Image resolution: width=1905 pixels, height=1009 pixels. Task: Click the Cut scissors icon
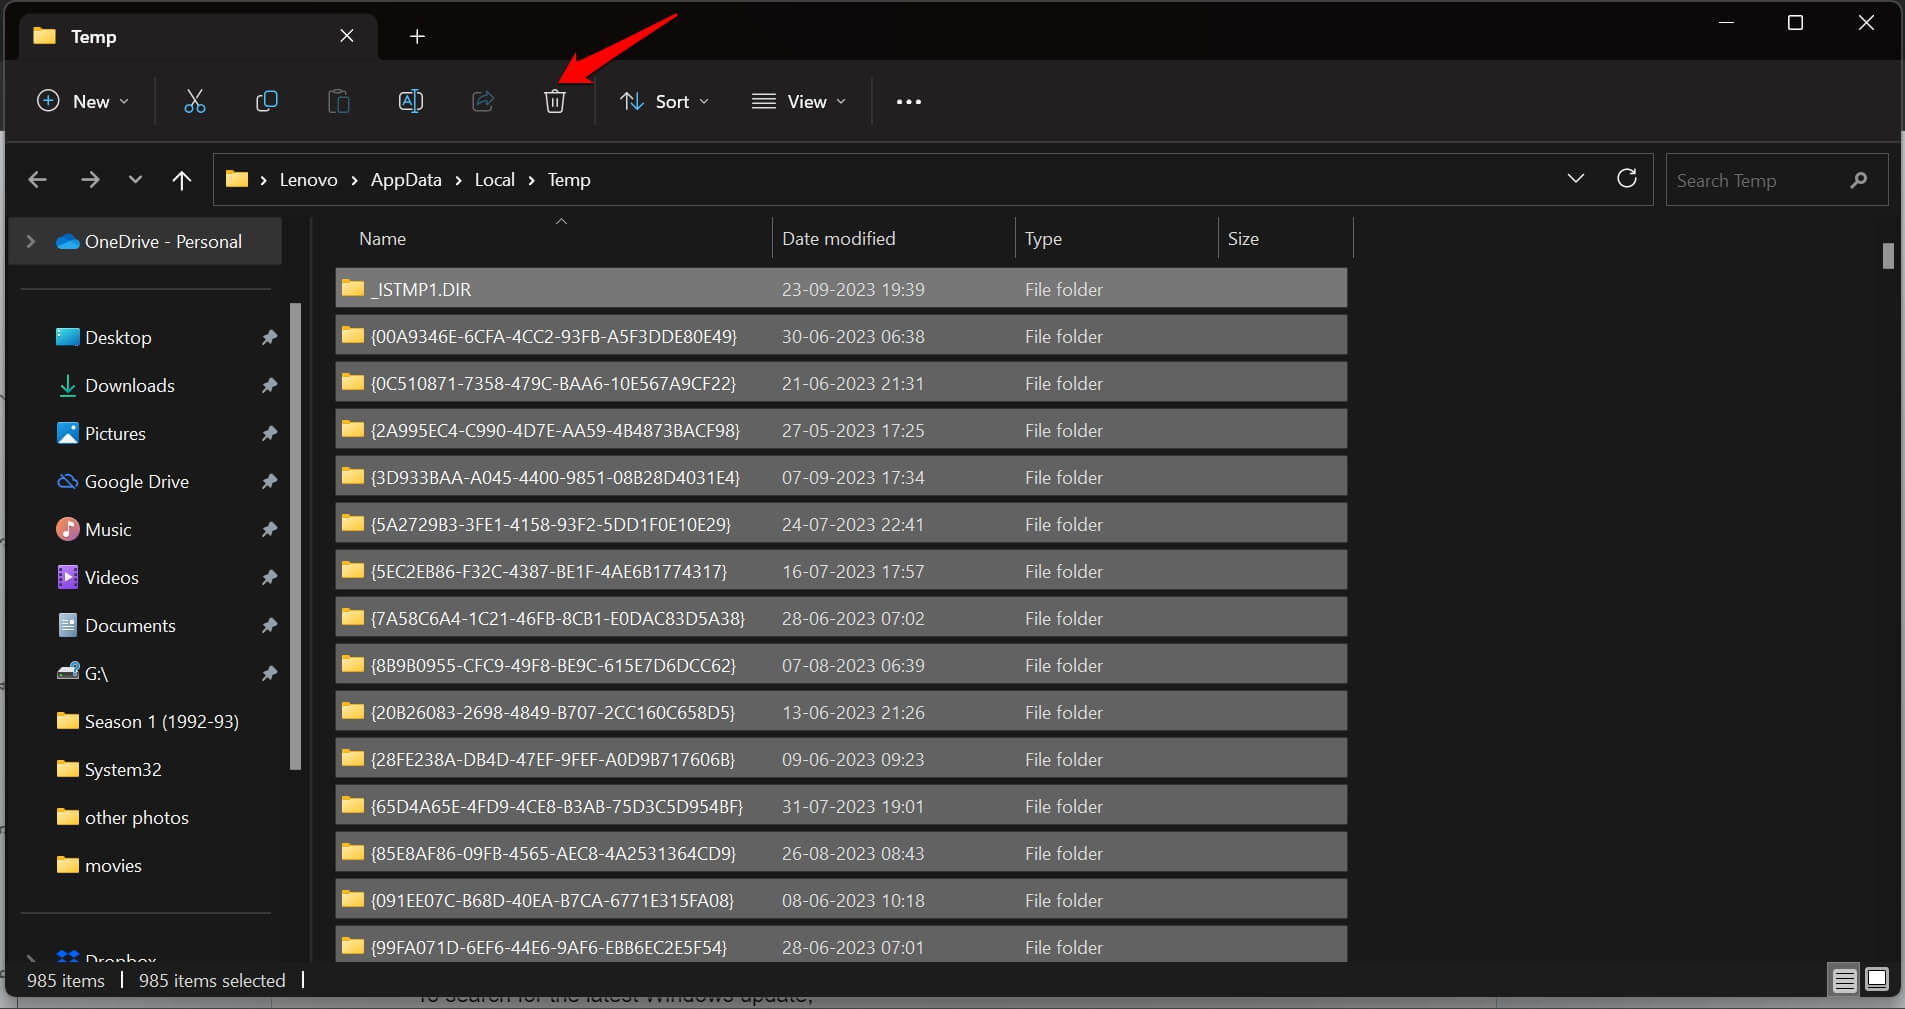coord(195,101)
